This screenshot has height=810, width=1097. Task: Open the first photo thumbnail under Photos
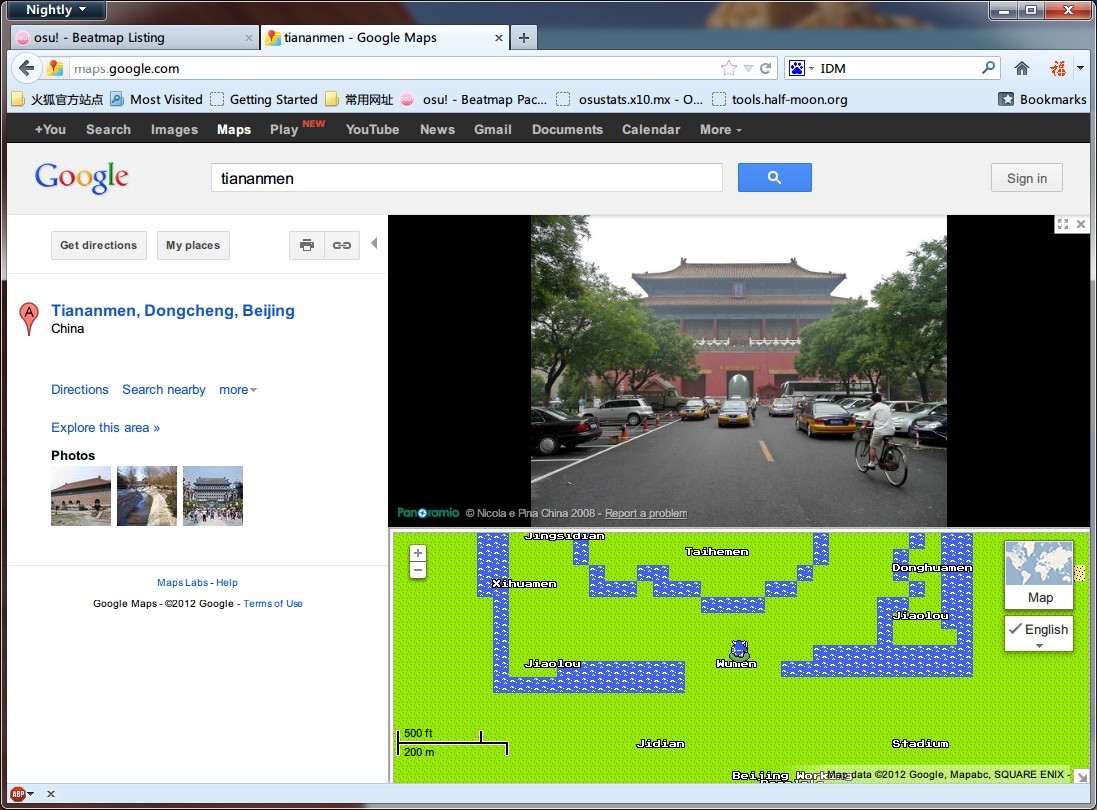[x=80, y=496]
